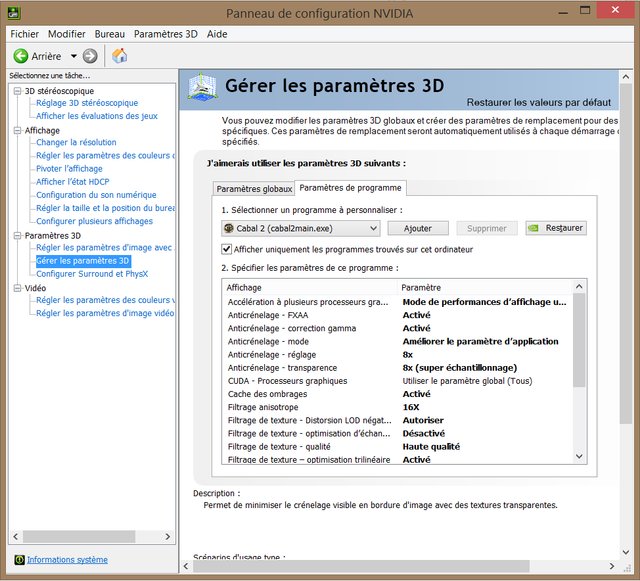Click the main panel horizontal scrollbar thumb
The height and width of the screenshot is (581, 640).
[x=361, y=566]
